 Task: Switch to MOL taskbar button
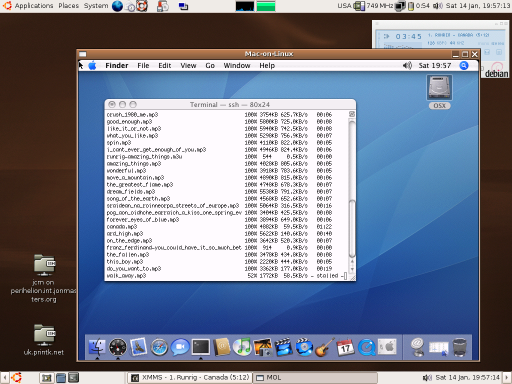315,378
